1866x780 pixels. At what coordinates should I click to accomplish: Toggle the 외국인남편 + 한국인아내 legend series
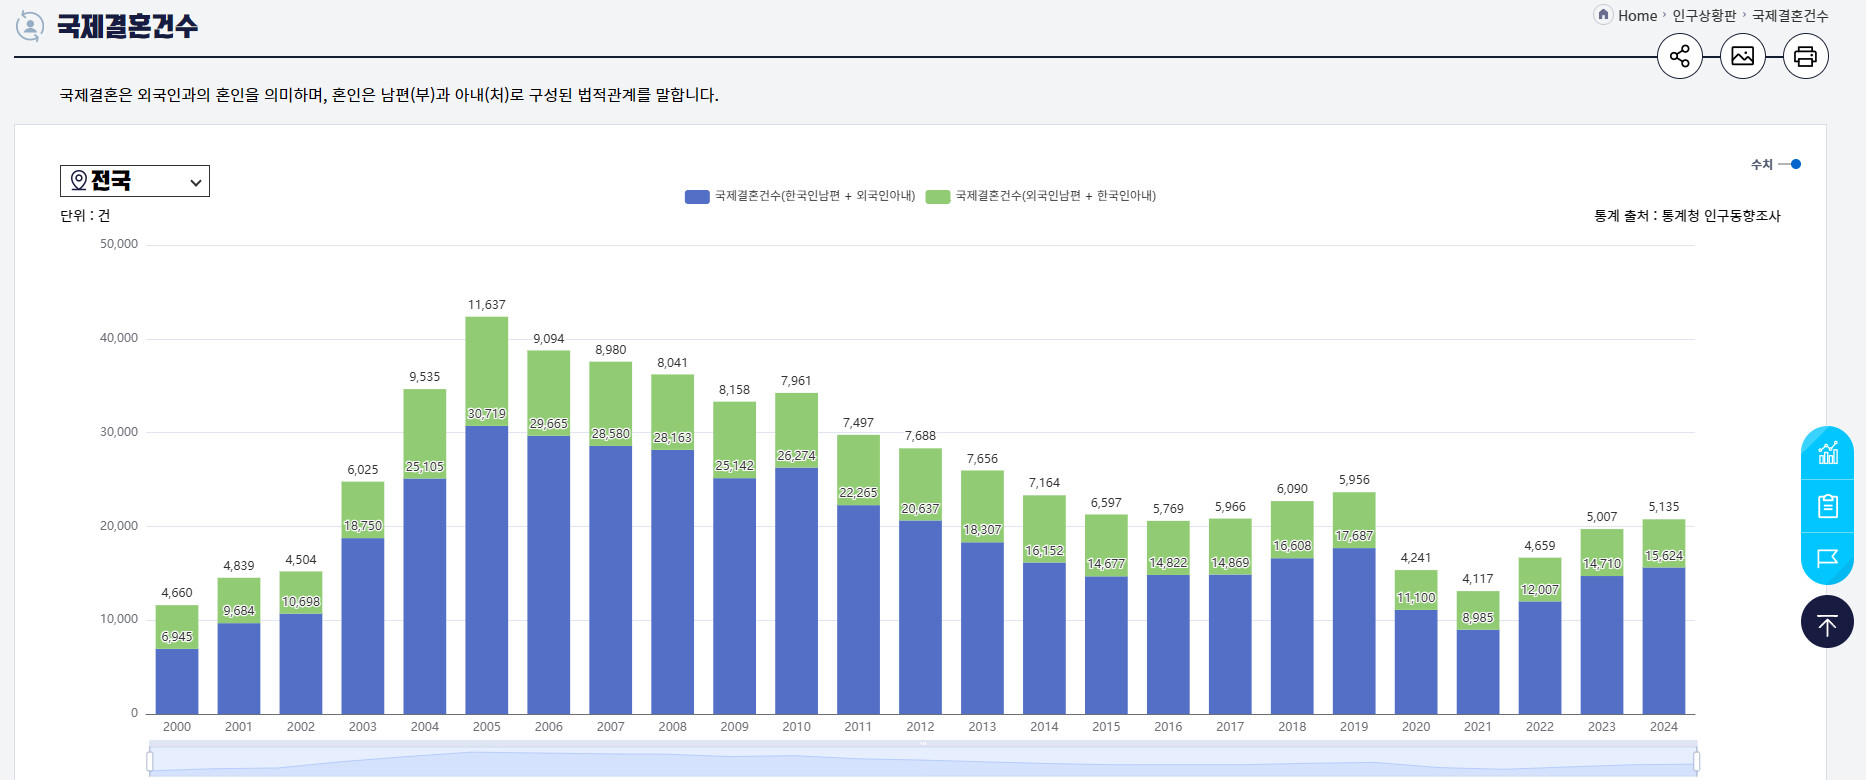[x=1041, y=196]
